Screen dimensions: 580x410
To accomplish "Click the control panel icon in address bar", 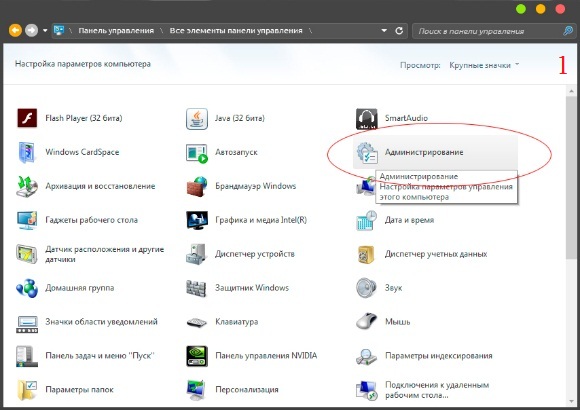I will point(59,30).
